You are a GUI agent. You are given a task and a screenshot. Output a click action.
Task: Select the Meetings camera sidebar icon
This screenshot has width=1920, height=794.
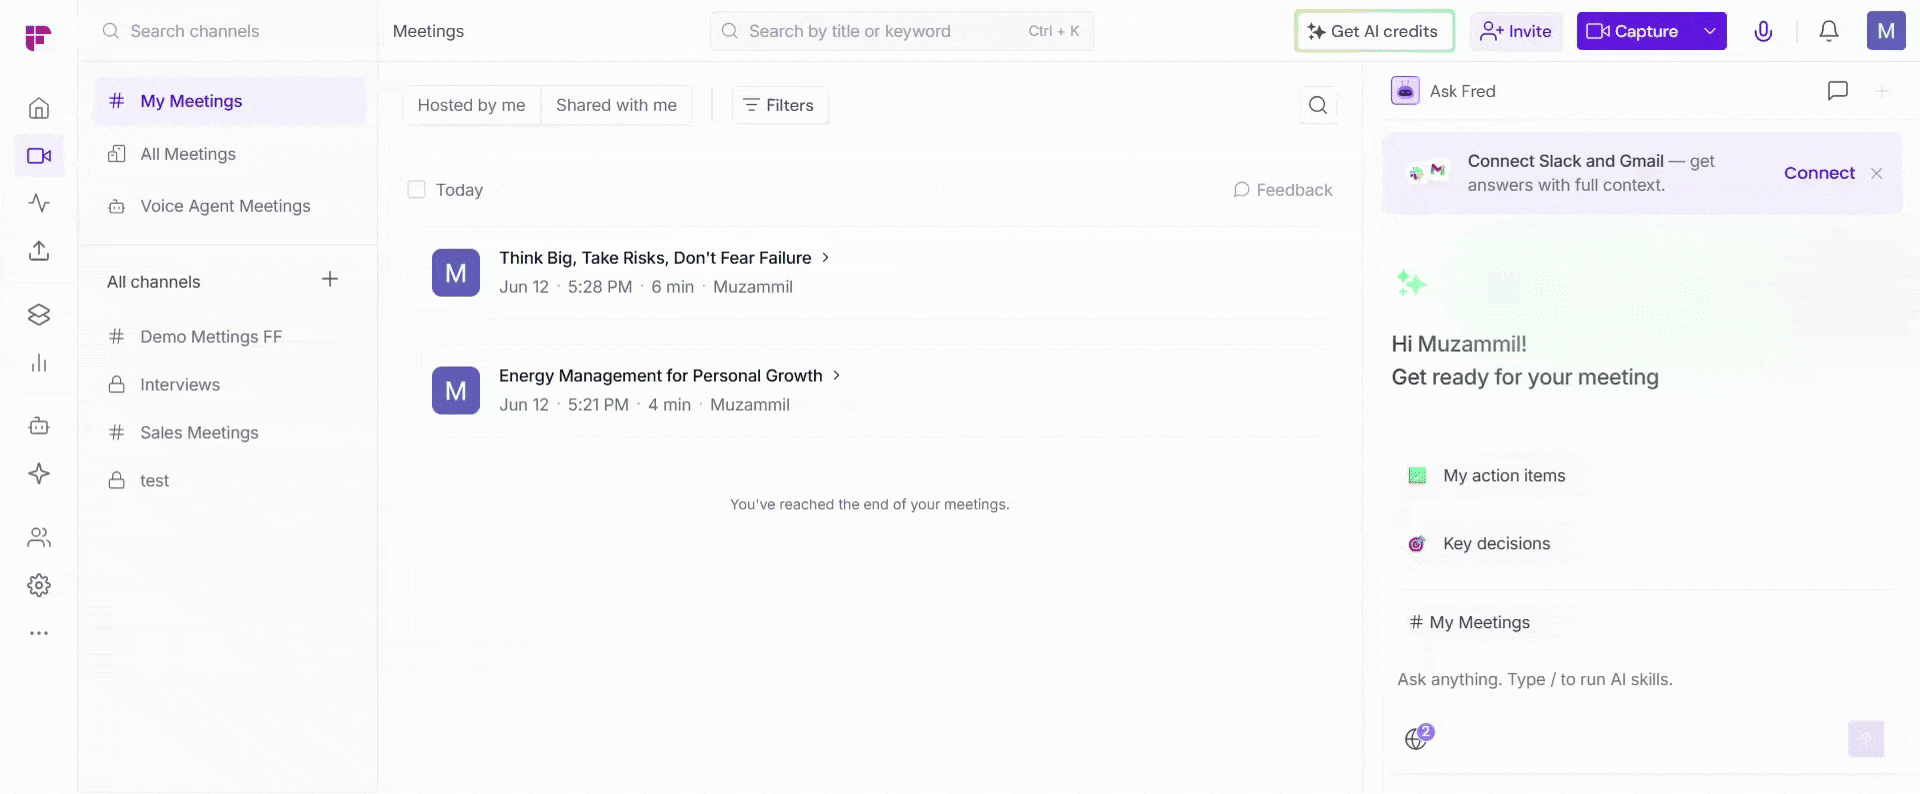click(39, 155)
